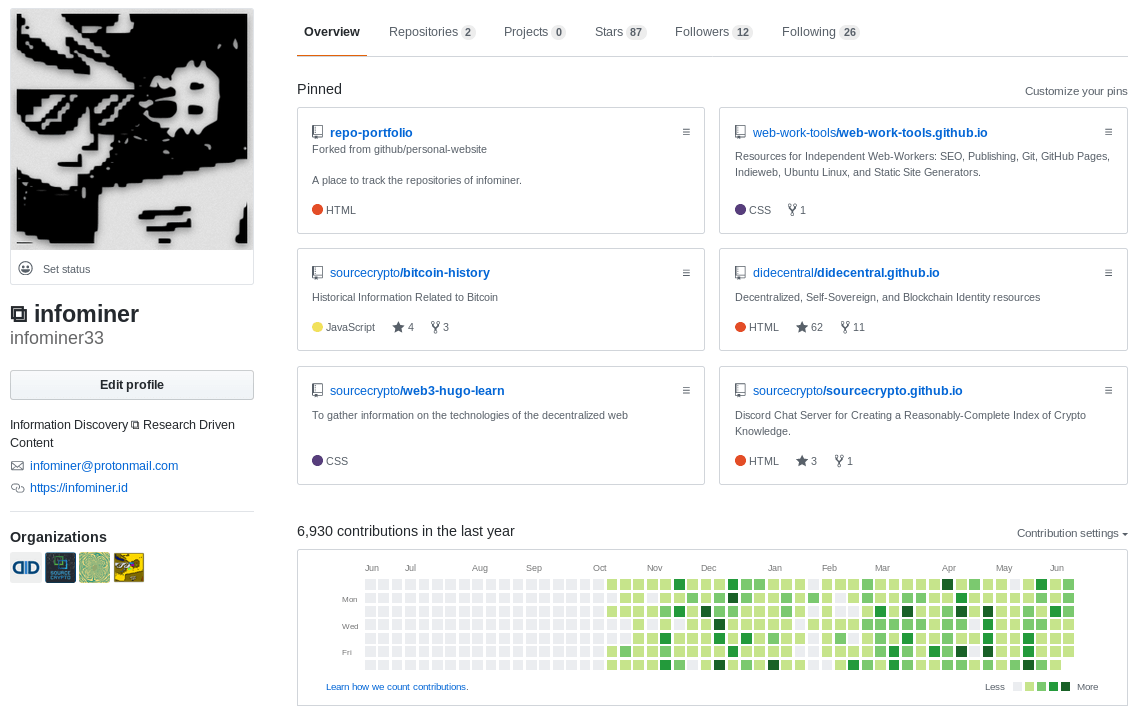Open the https://infominer.id website link
The image size is (1132, 707).
(x=79, y=488)
